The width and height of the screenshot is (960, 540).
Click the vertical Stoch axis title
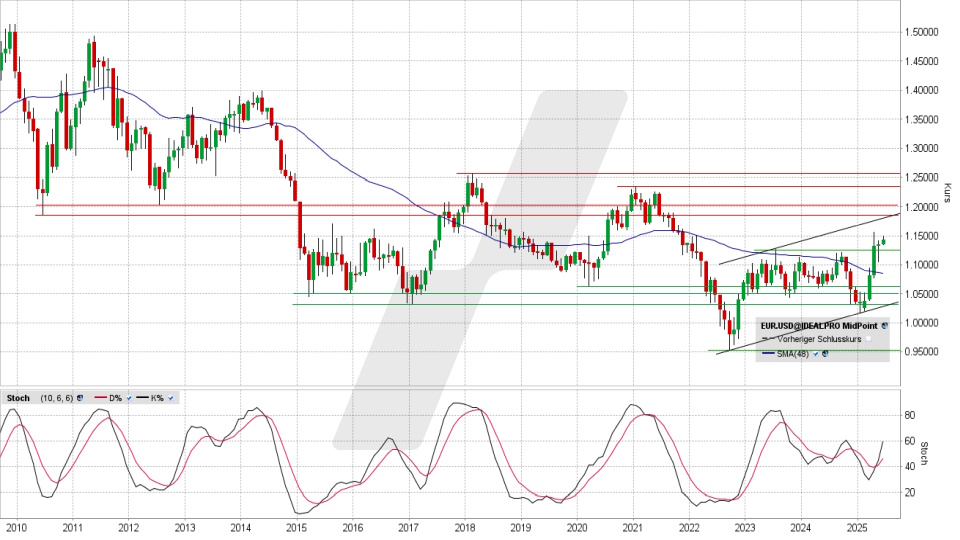point(924,454)
